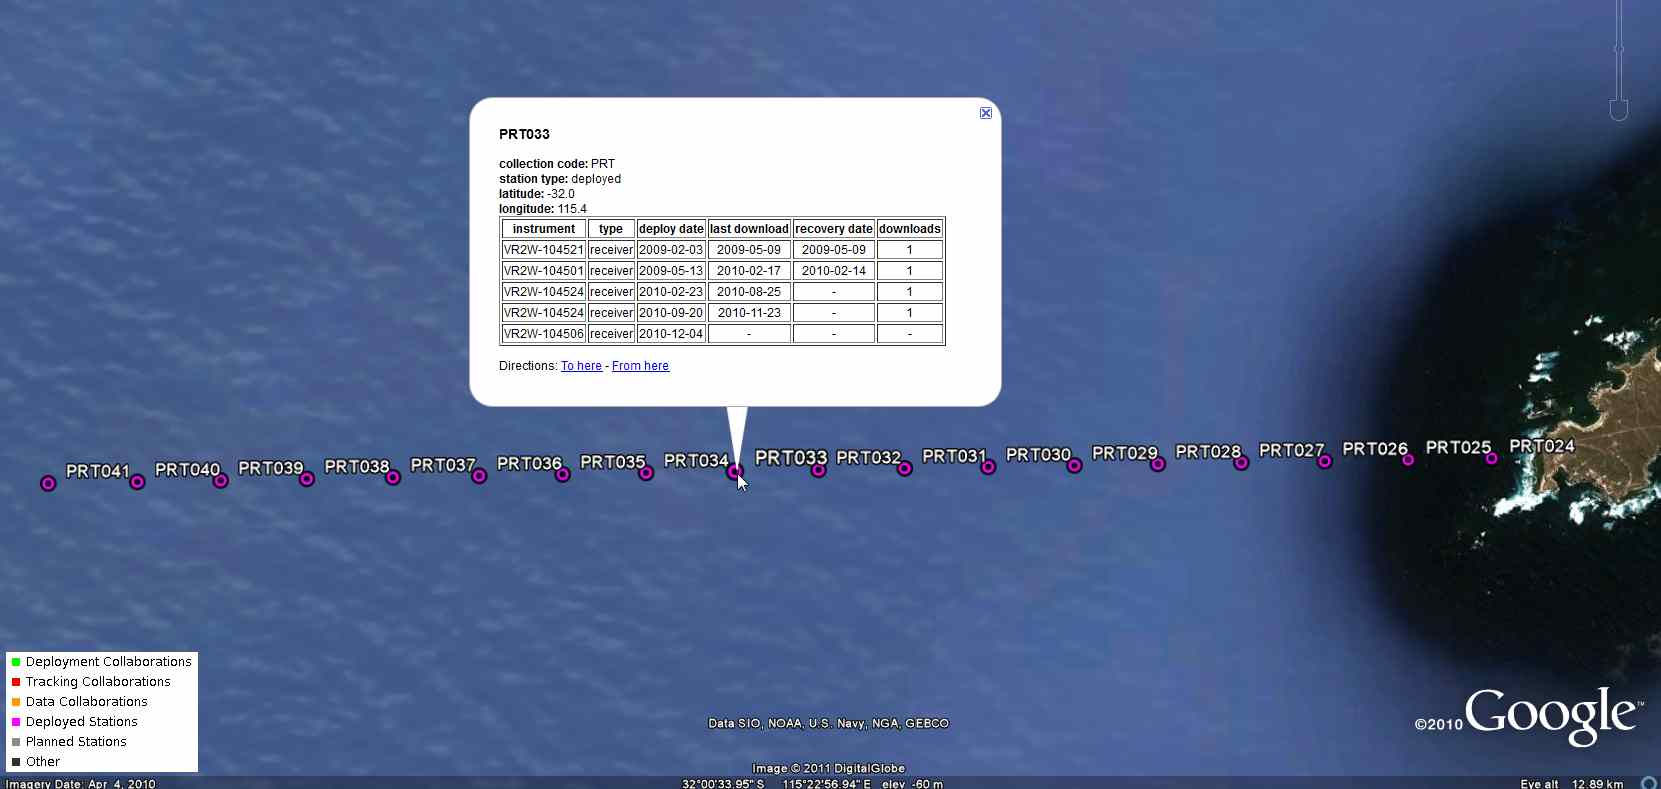Click the 'From here' directions link
1661x789 pixels.
[x=640, y=366]
